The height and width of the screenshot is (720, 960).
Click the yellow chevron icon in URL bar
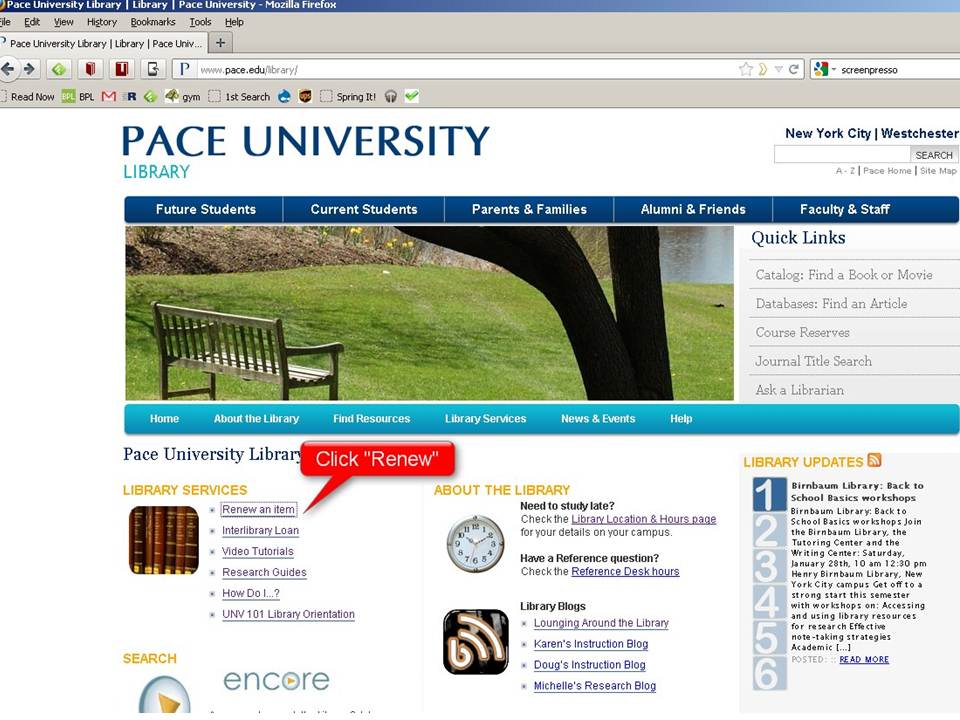point(763,69)
